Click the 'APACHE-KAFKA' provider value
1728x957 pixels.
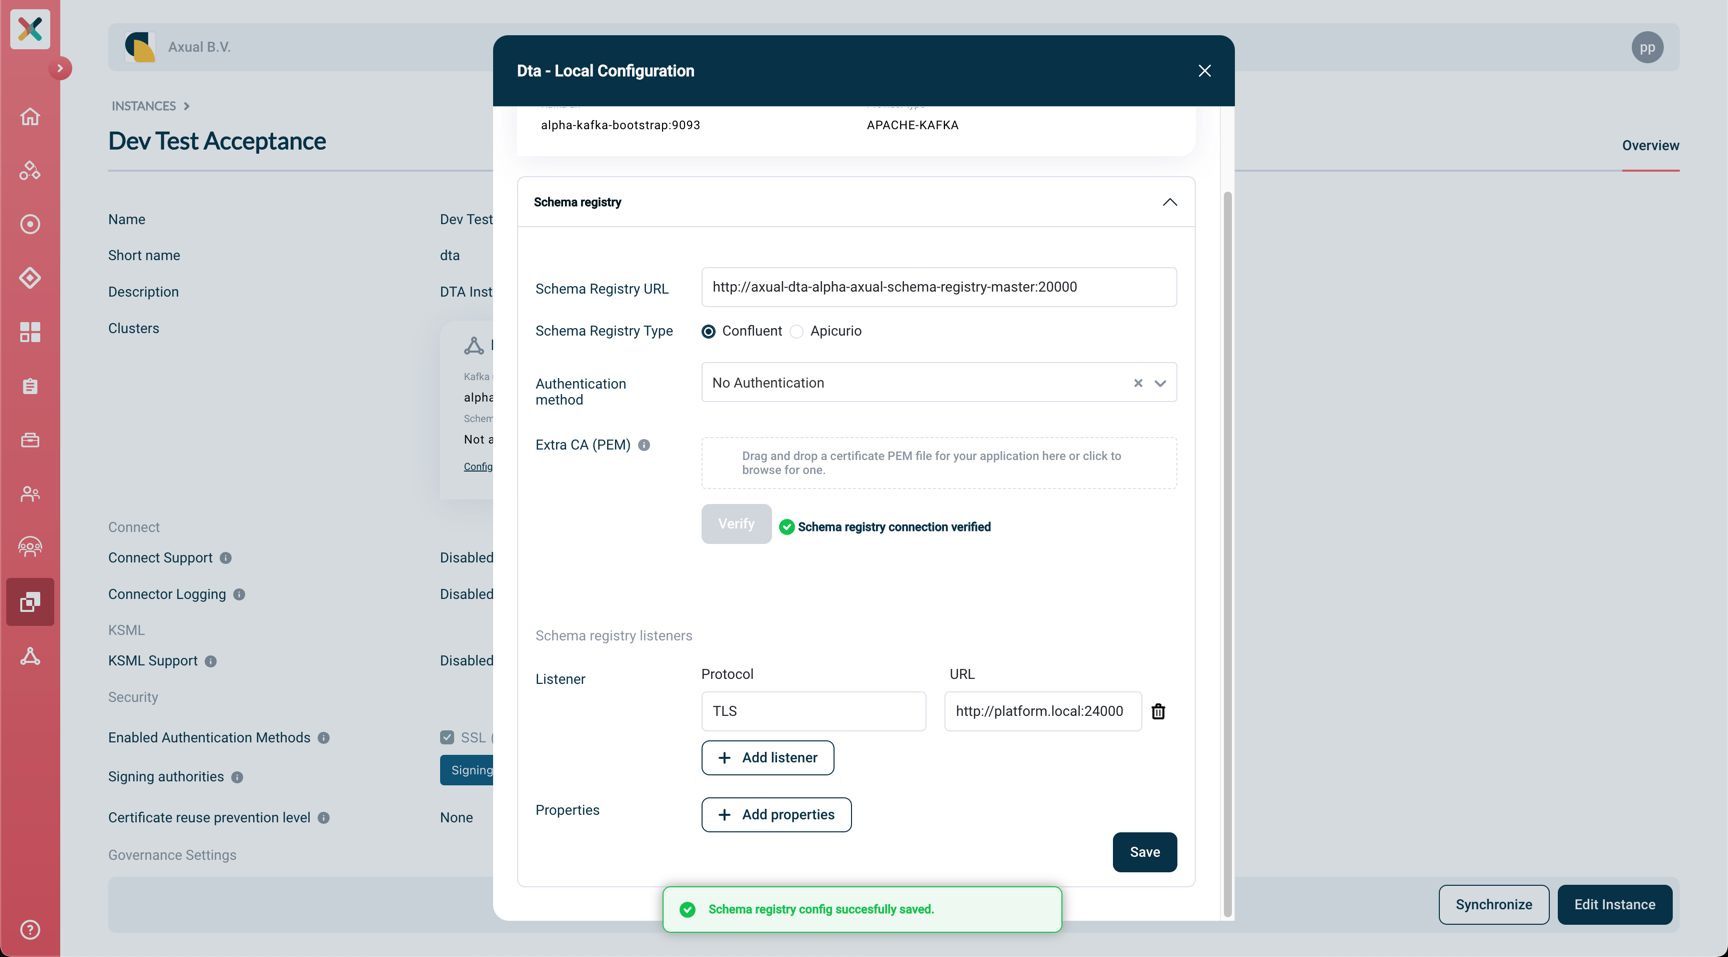tap(913, 125)
